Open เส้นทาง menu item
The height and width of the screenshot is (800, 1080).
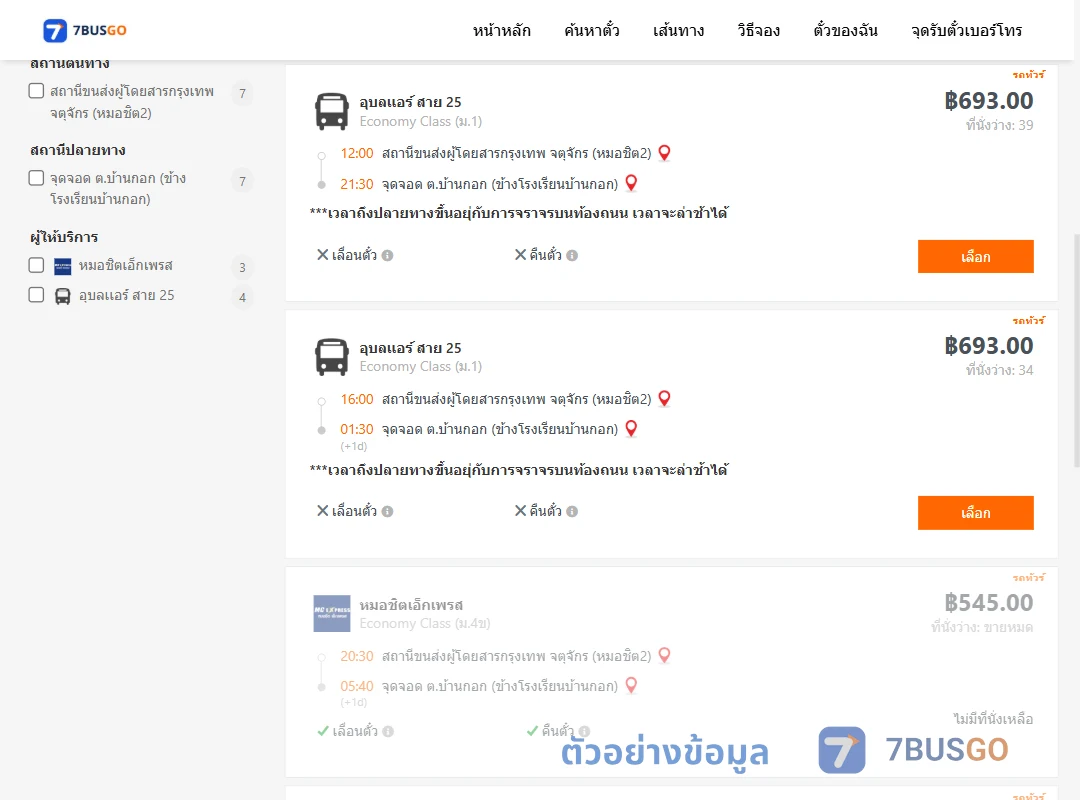(x=678, y=30)
